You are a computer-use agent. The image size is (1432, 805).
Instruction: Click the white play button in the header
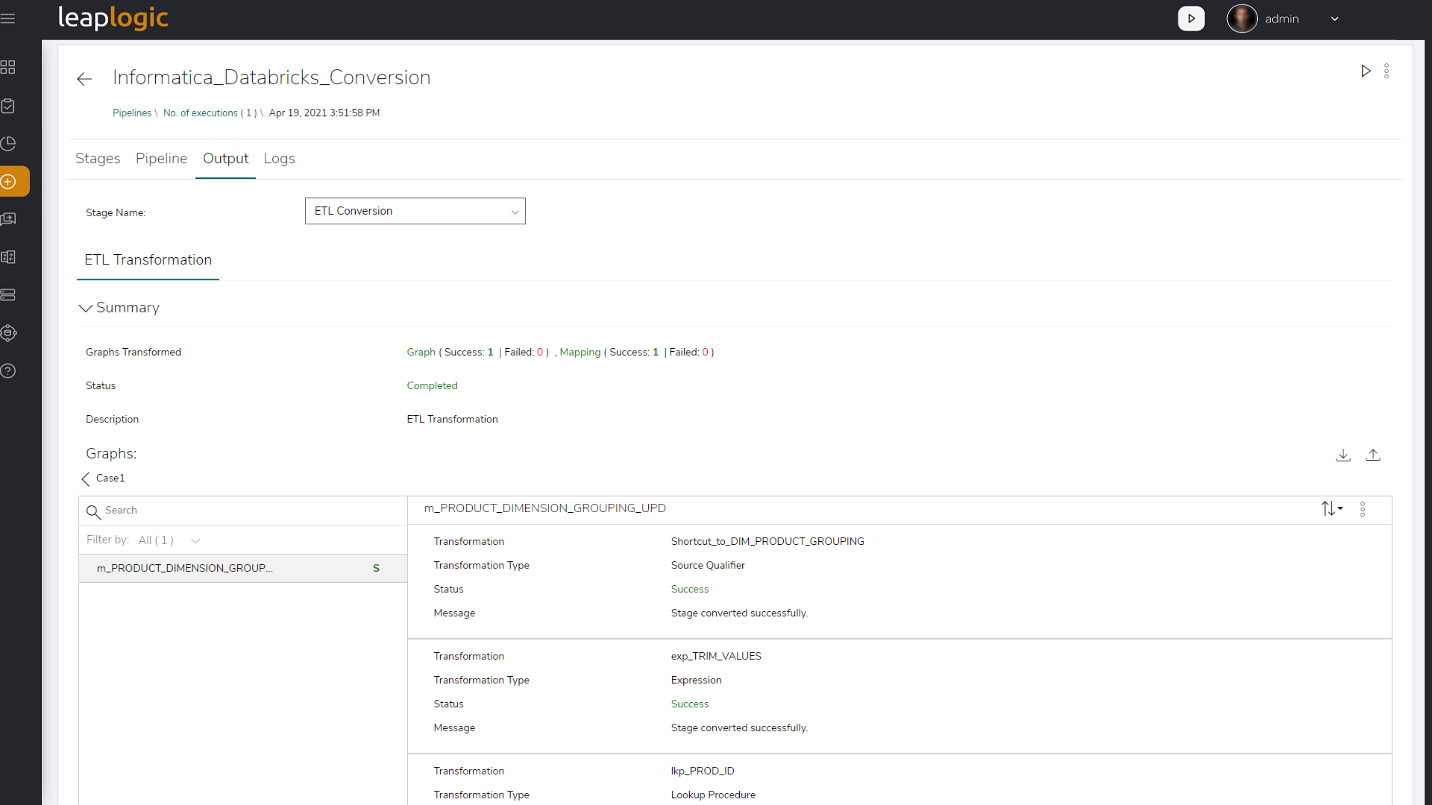click(x=1191, y=18)
